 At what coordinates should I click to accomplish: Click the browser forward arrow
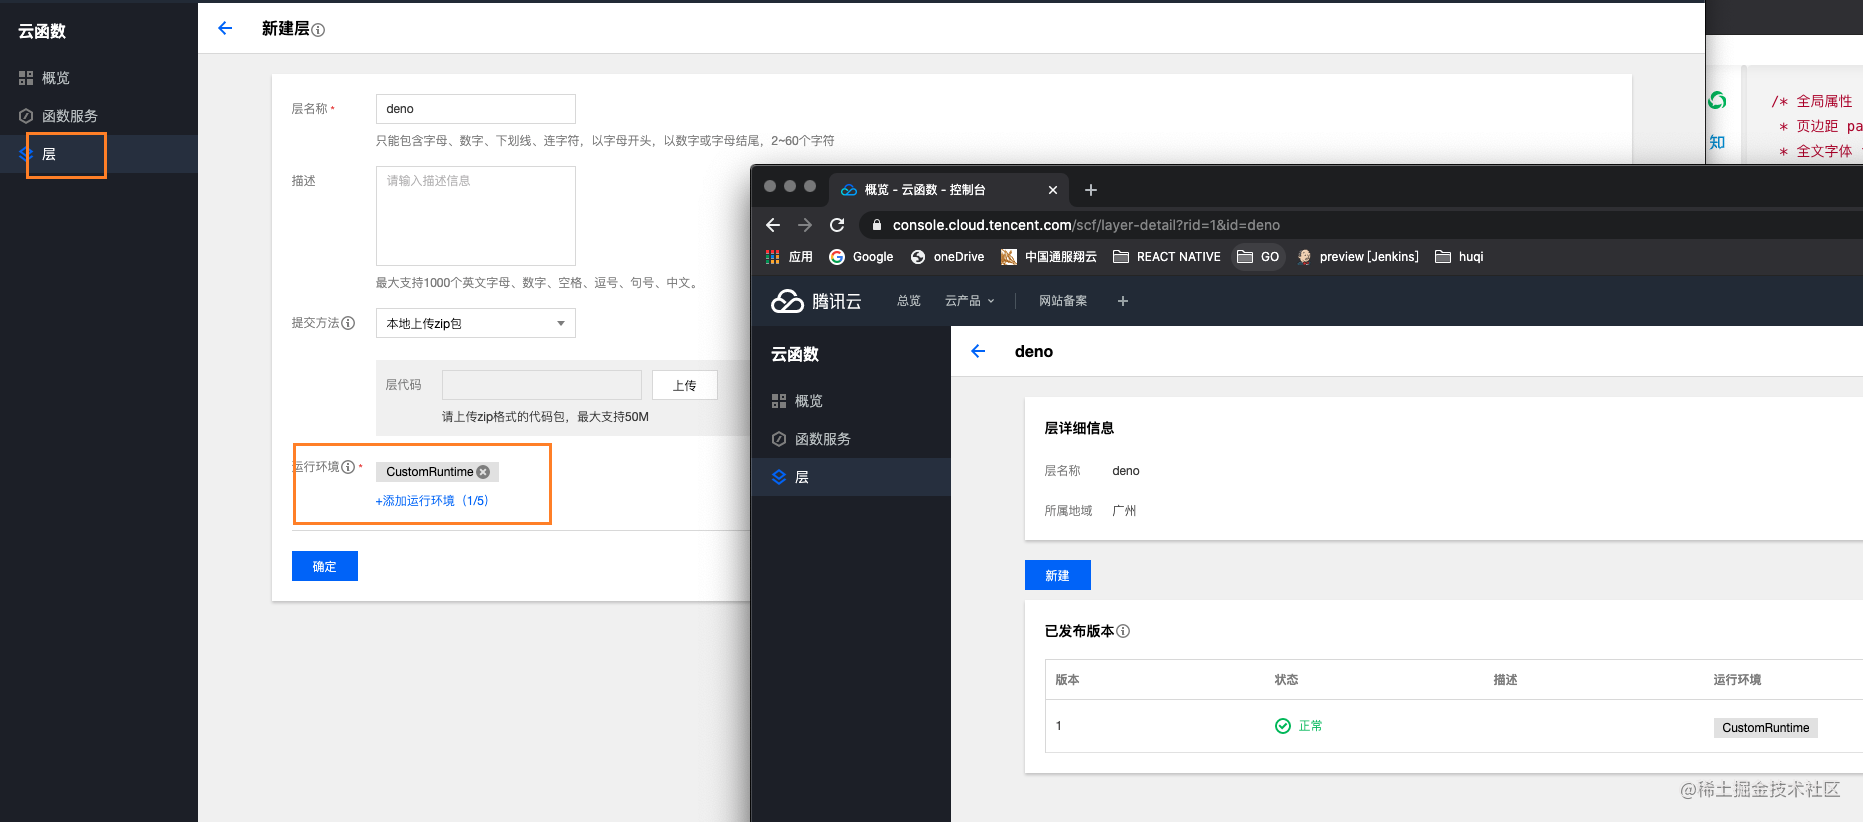[805, 225]
